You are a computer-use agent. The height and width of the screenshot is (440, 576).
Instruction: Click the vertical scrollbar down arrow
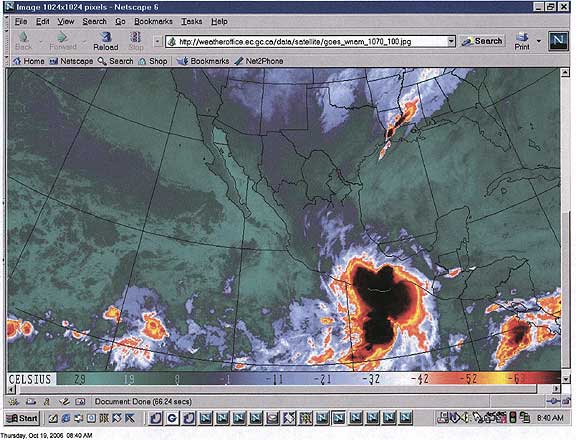click(565, 378)
